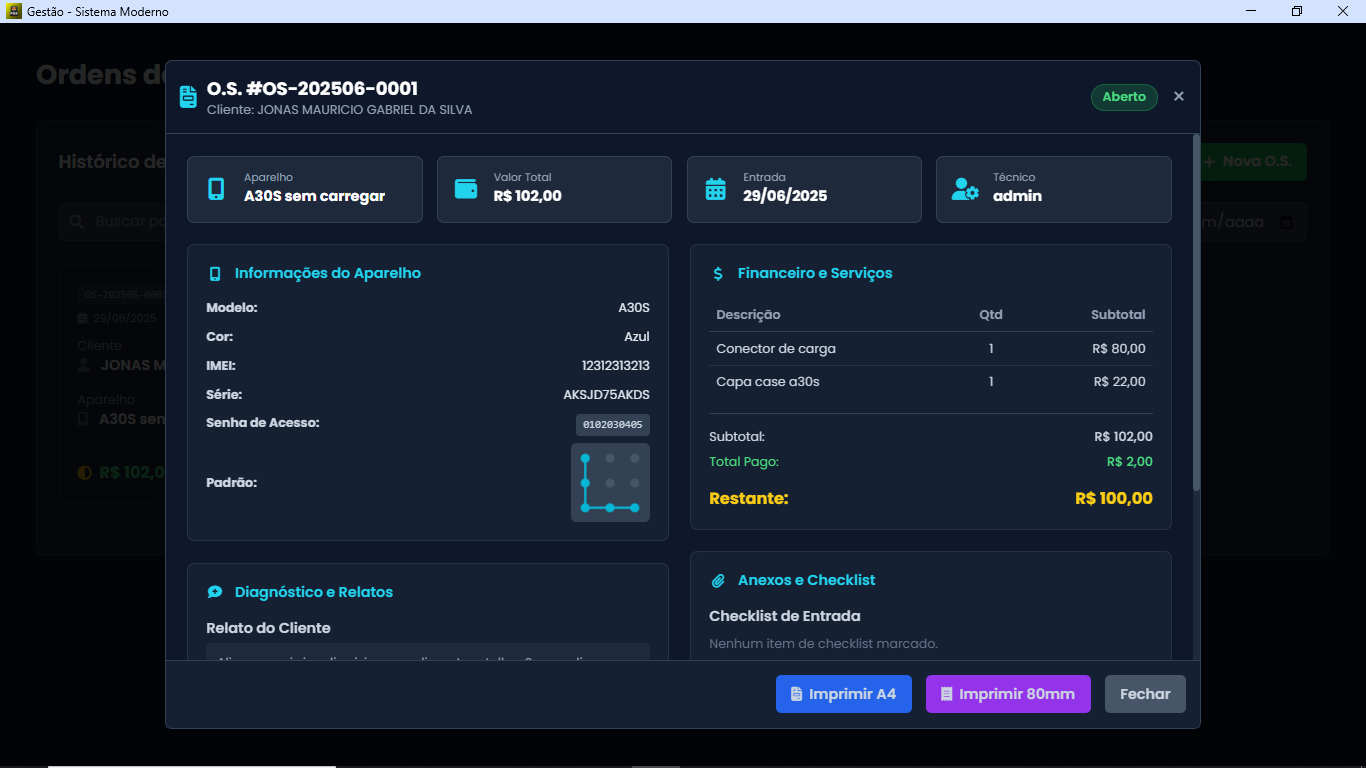Click the document icon beside O.S. title
Image resolution: width=1366 pixels, height=768 pixels.
click(188, 97)
